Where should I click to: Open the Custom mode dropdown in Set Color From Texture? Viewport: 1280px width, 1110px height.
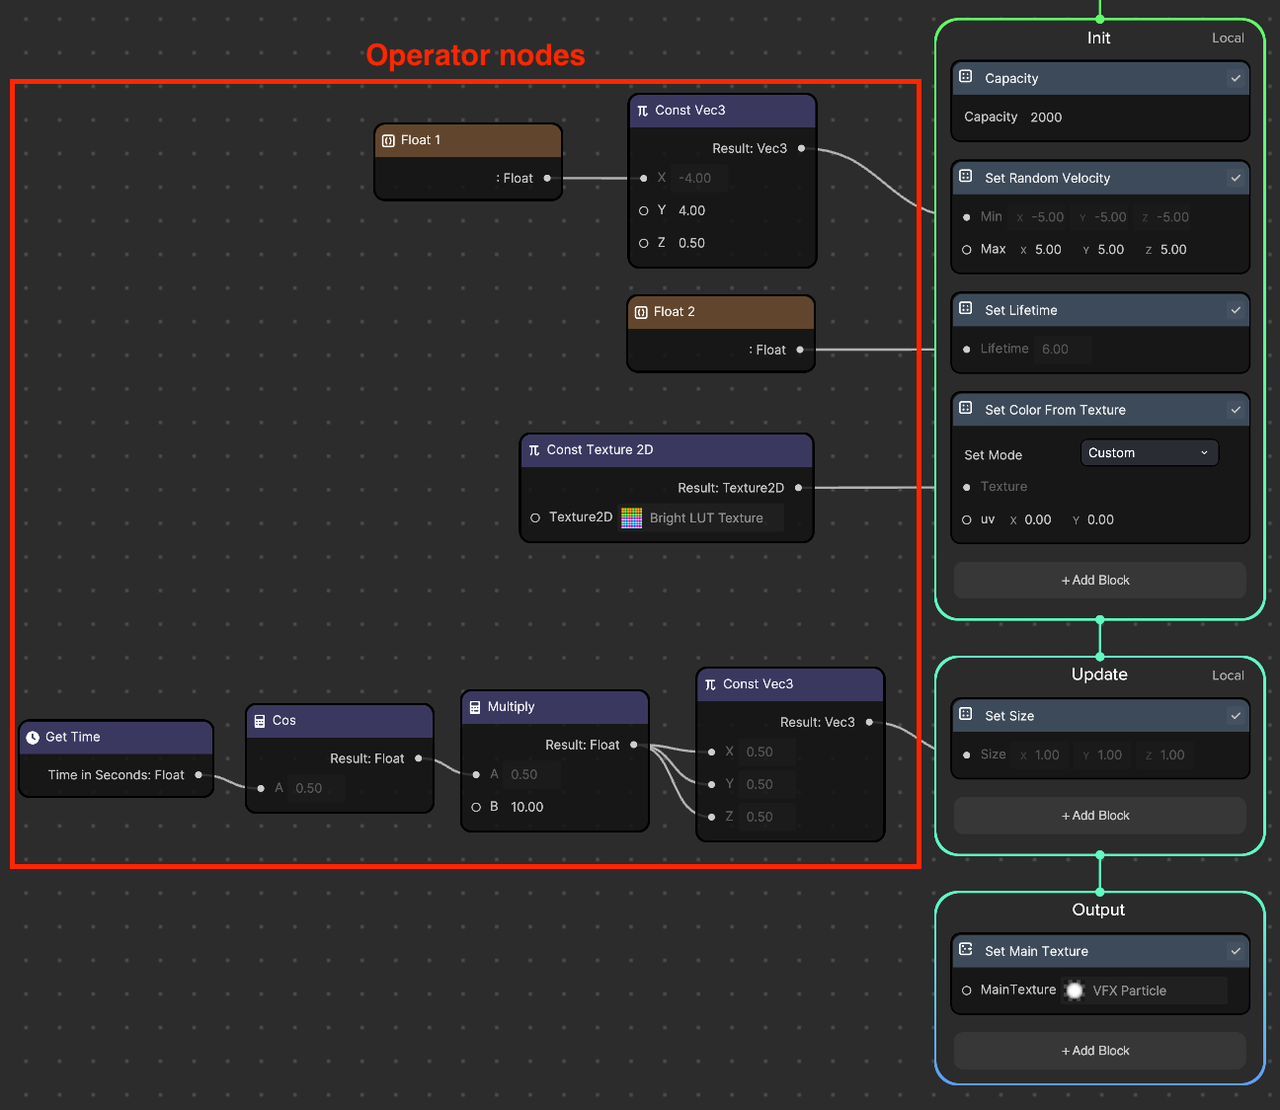(1148, 452)
